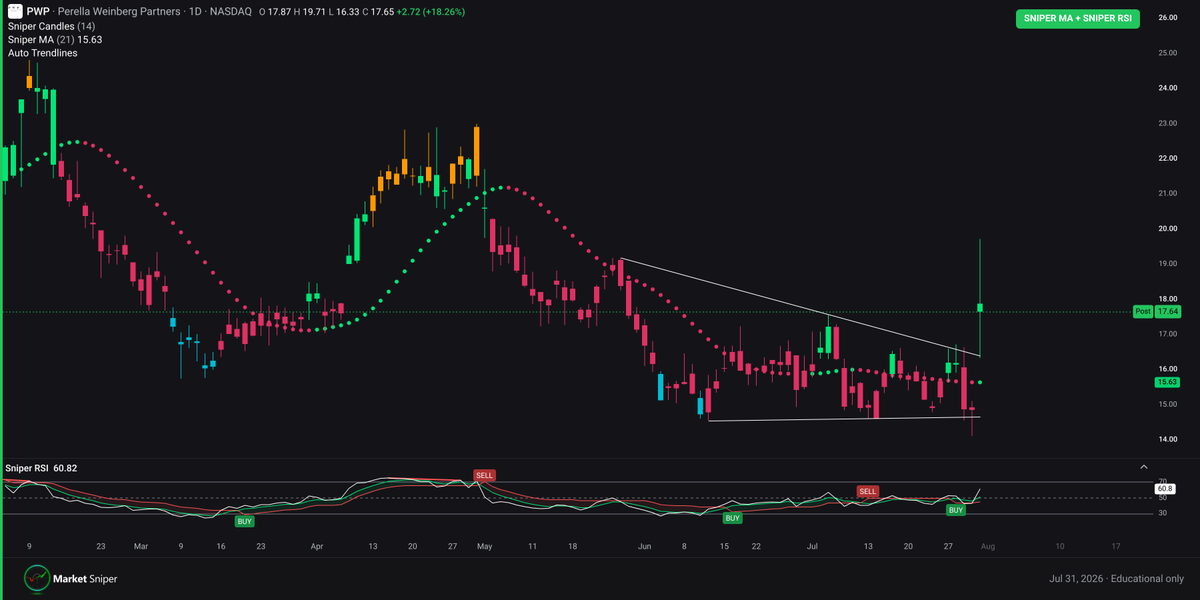
Task: Open the PWP ticker symbol
Action: 38,11
